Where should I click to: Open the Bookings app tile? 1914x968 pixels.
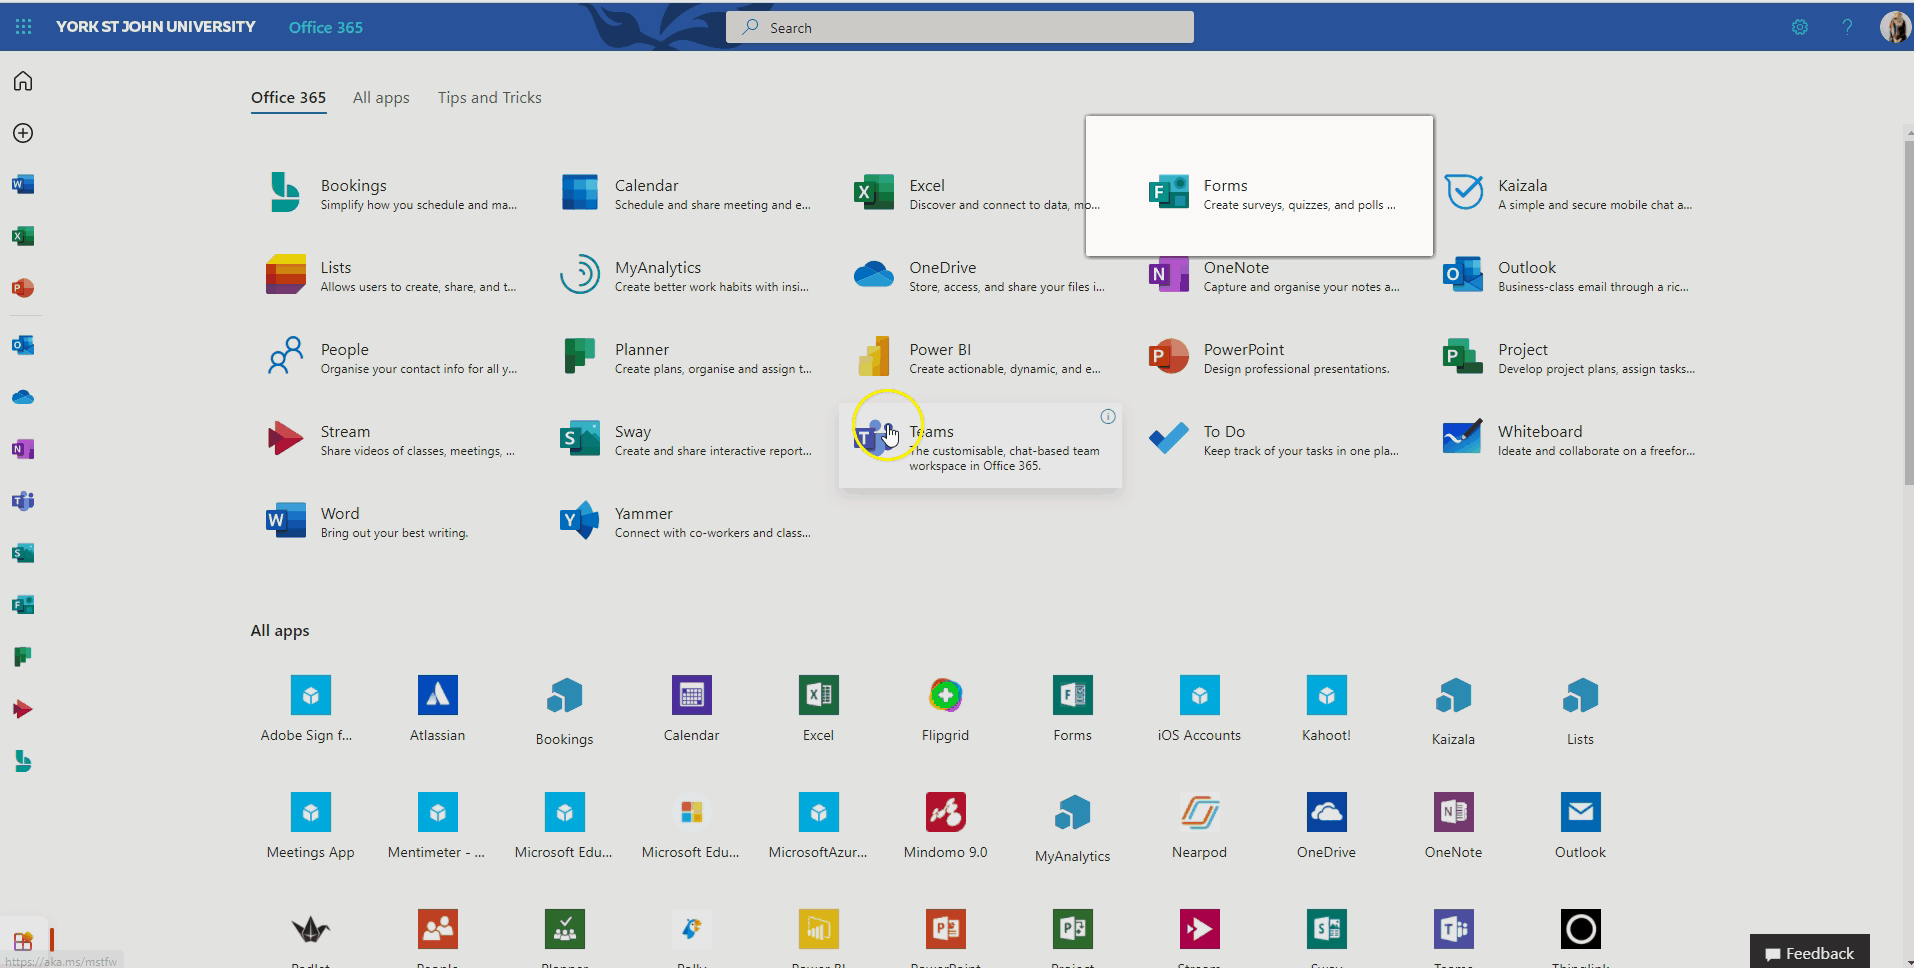coord(391,193)
